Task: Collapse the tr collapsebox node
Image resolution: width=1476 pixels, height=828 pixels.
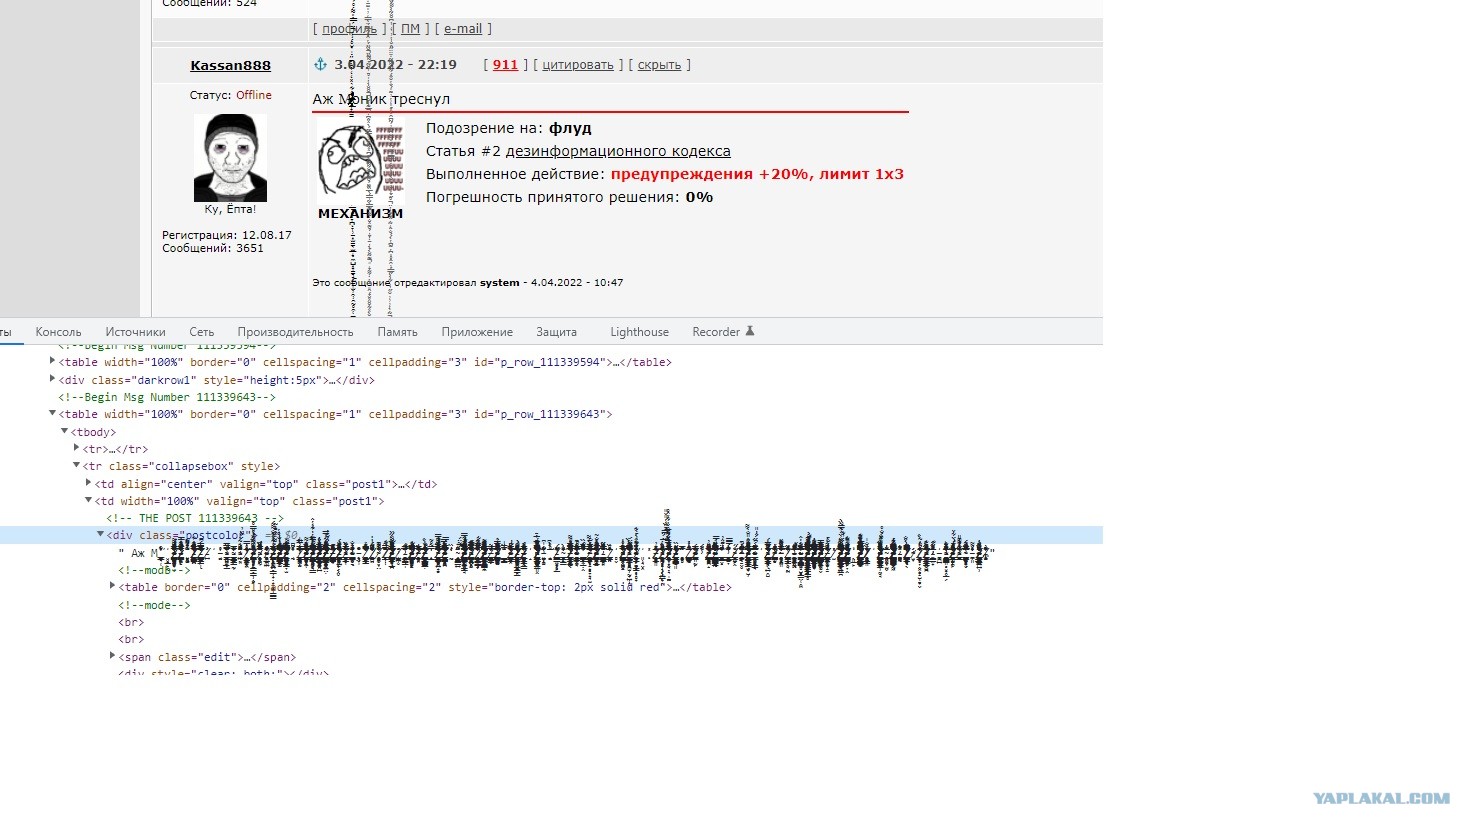Action: (76, 465)
